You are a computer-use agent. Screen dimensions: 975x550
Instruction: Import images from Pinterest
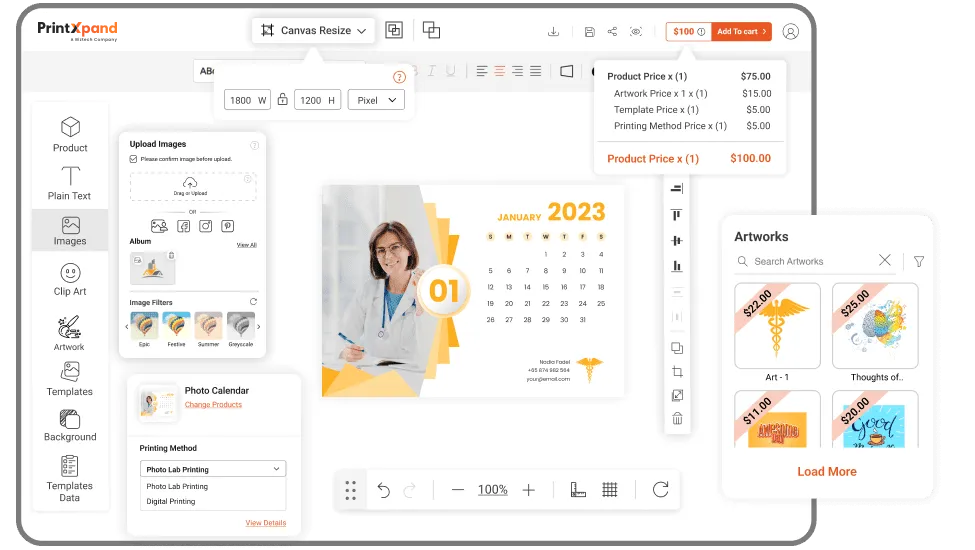[x=228, y=226]
